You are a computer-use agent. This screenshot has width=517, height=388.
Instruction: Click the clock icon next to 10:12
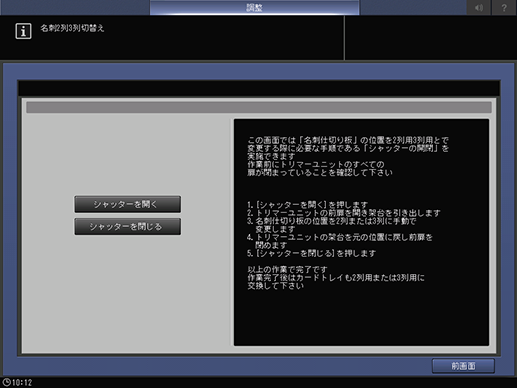point(6,382)
